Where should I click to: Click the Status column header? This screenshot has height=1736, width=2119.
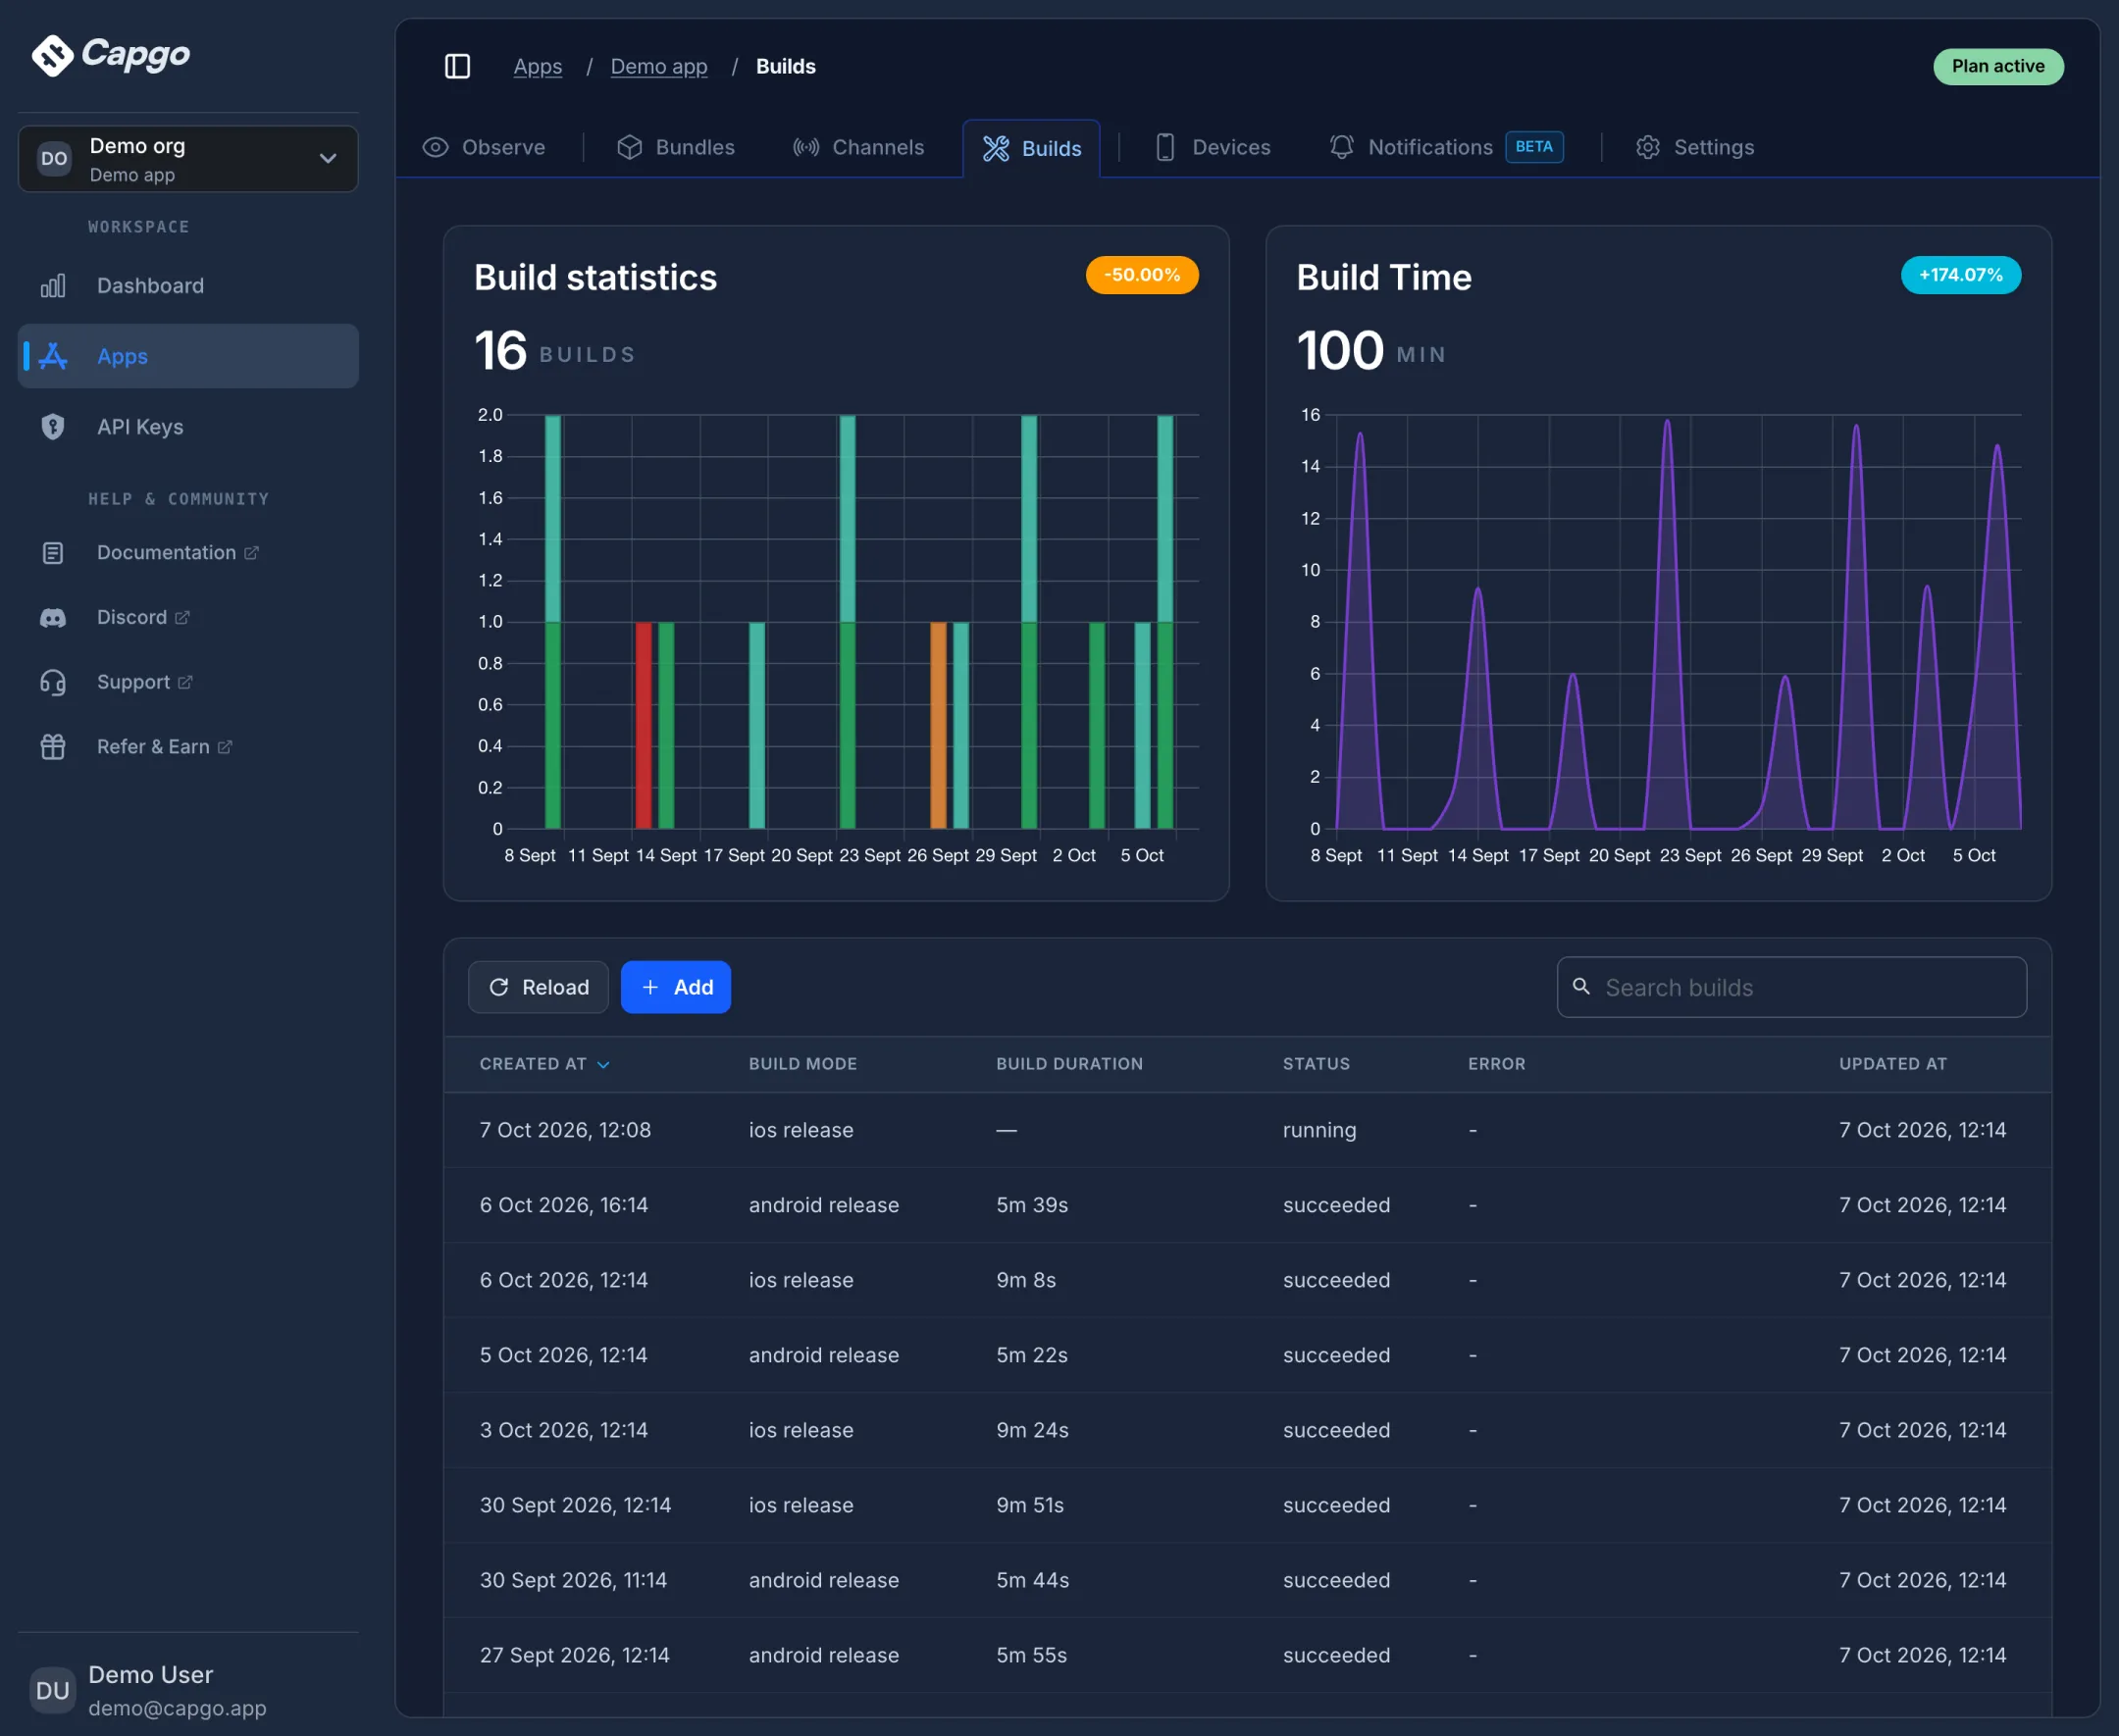tap(1316, 1064)
